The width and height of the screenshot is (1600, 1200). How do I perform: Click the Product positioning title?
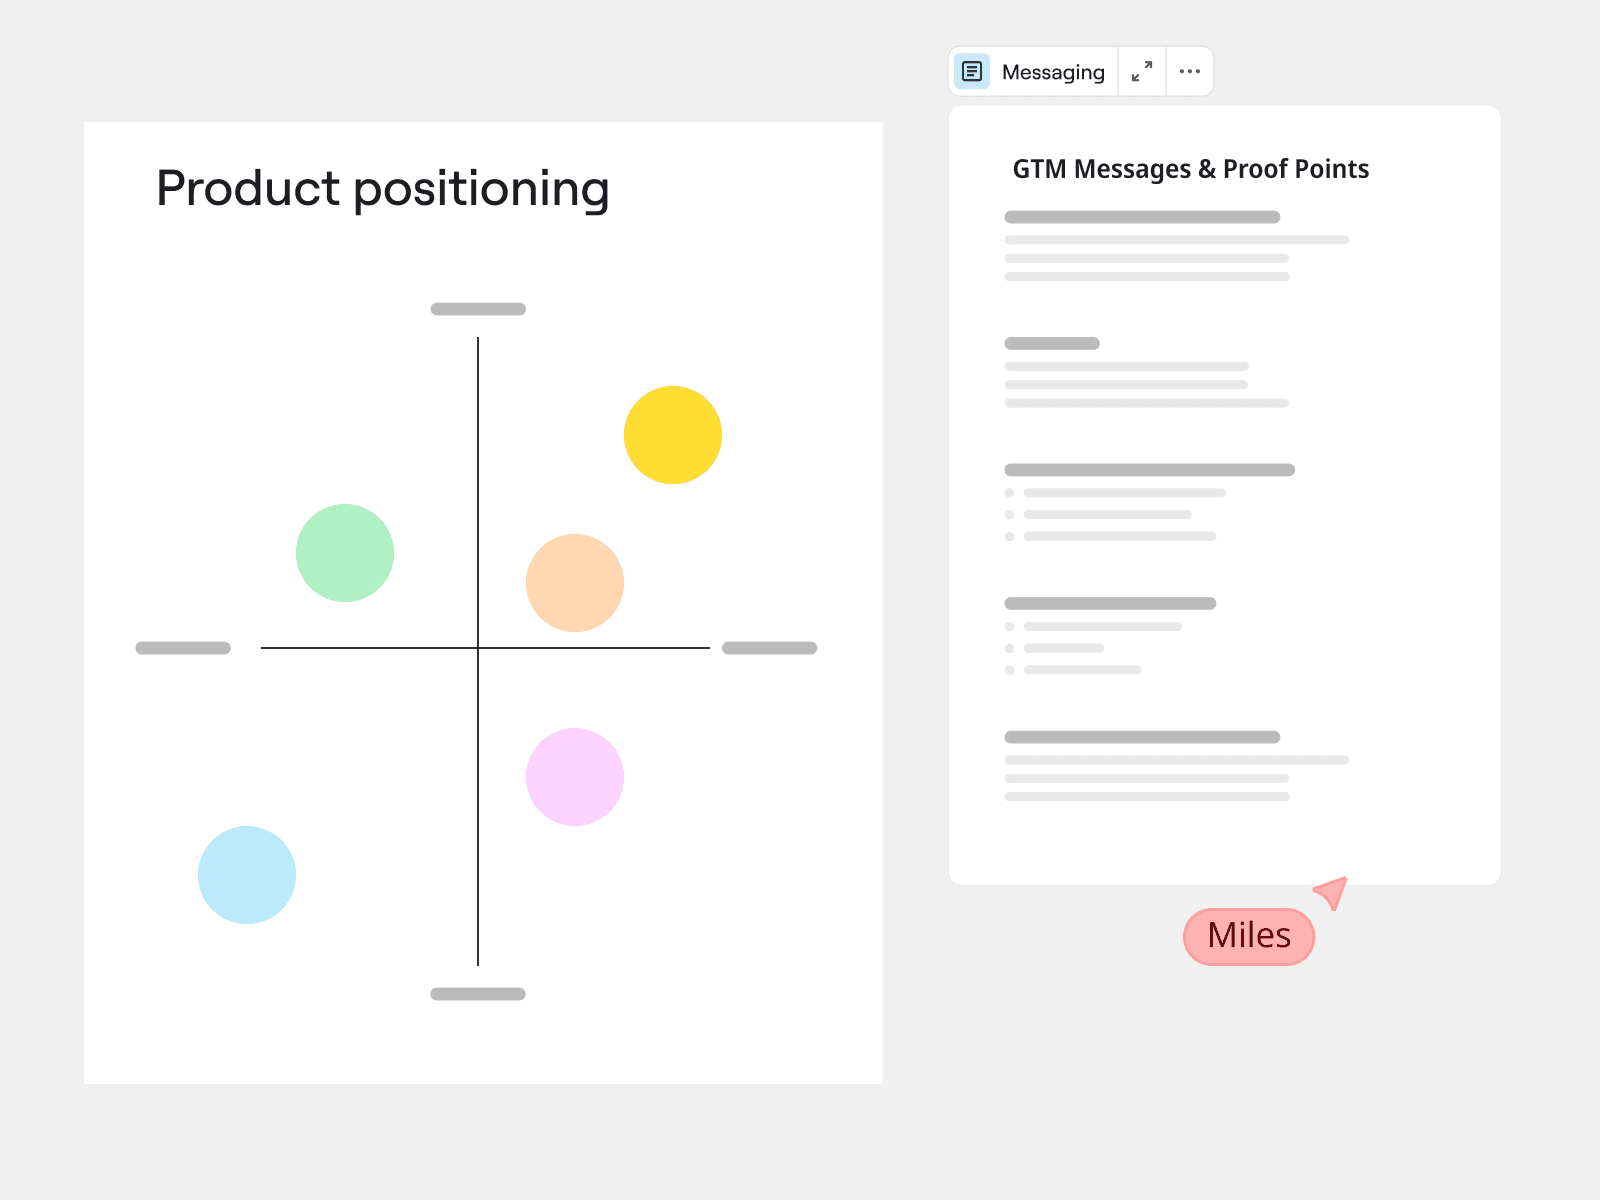(383, 189)
